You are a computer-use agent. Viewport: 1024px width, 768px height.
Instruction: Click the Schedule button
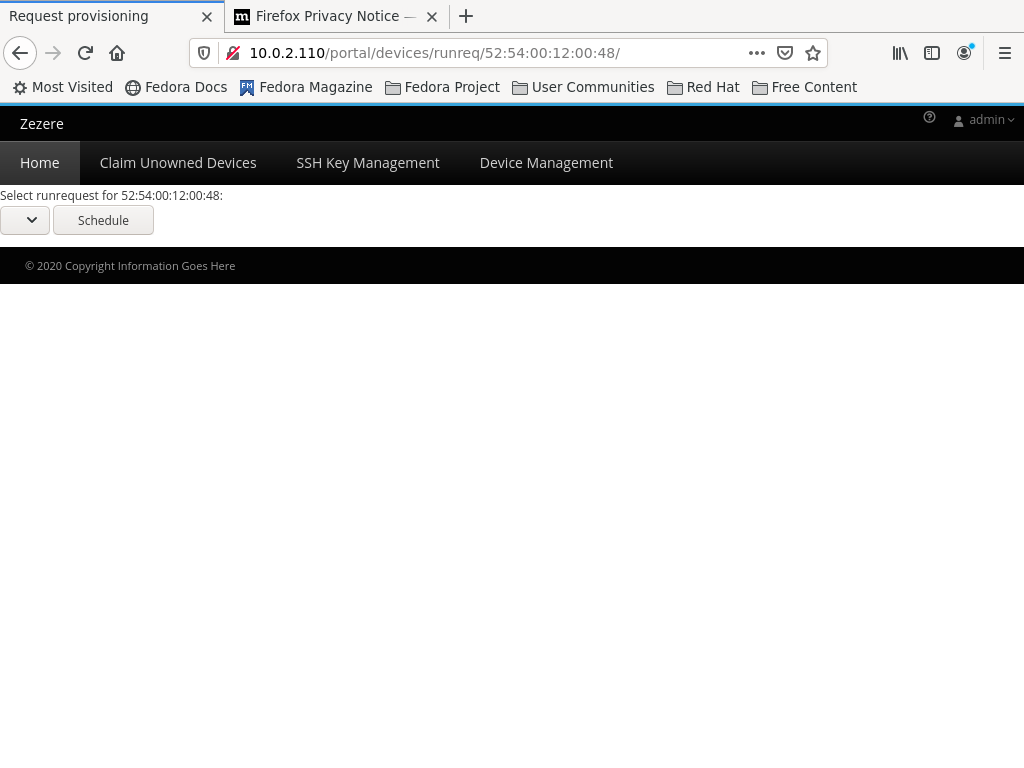[x=103, y=220]
